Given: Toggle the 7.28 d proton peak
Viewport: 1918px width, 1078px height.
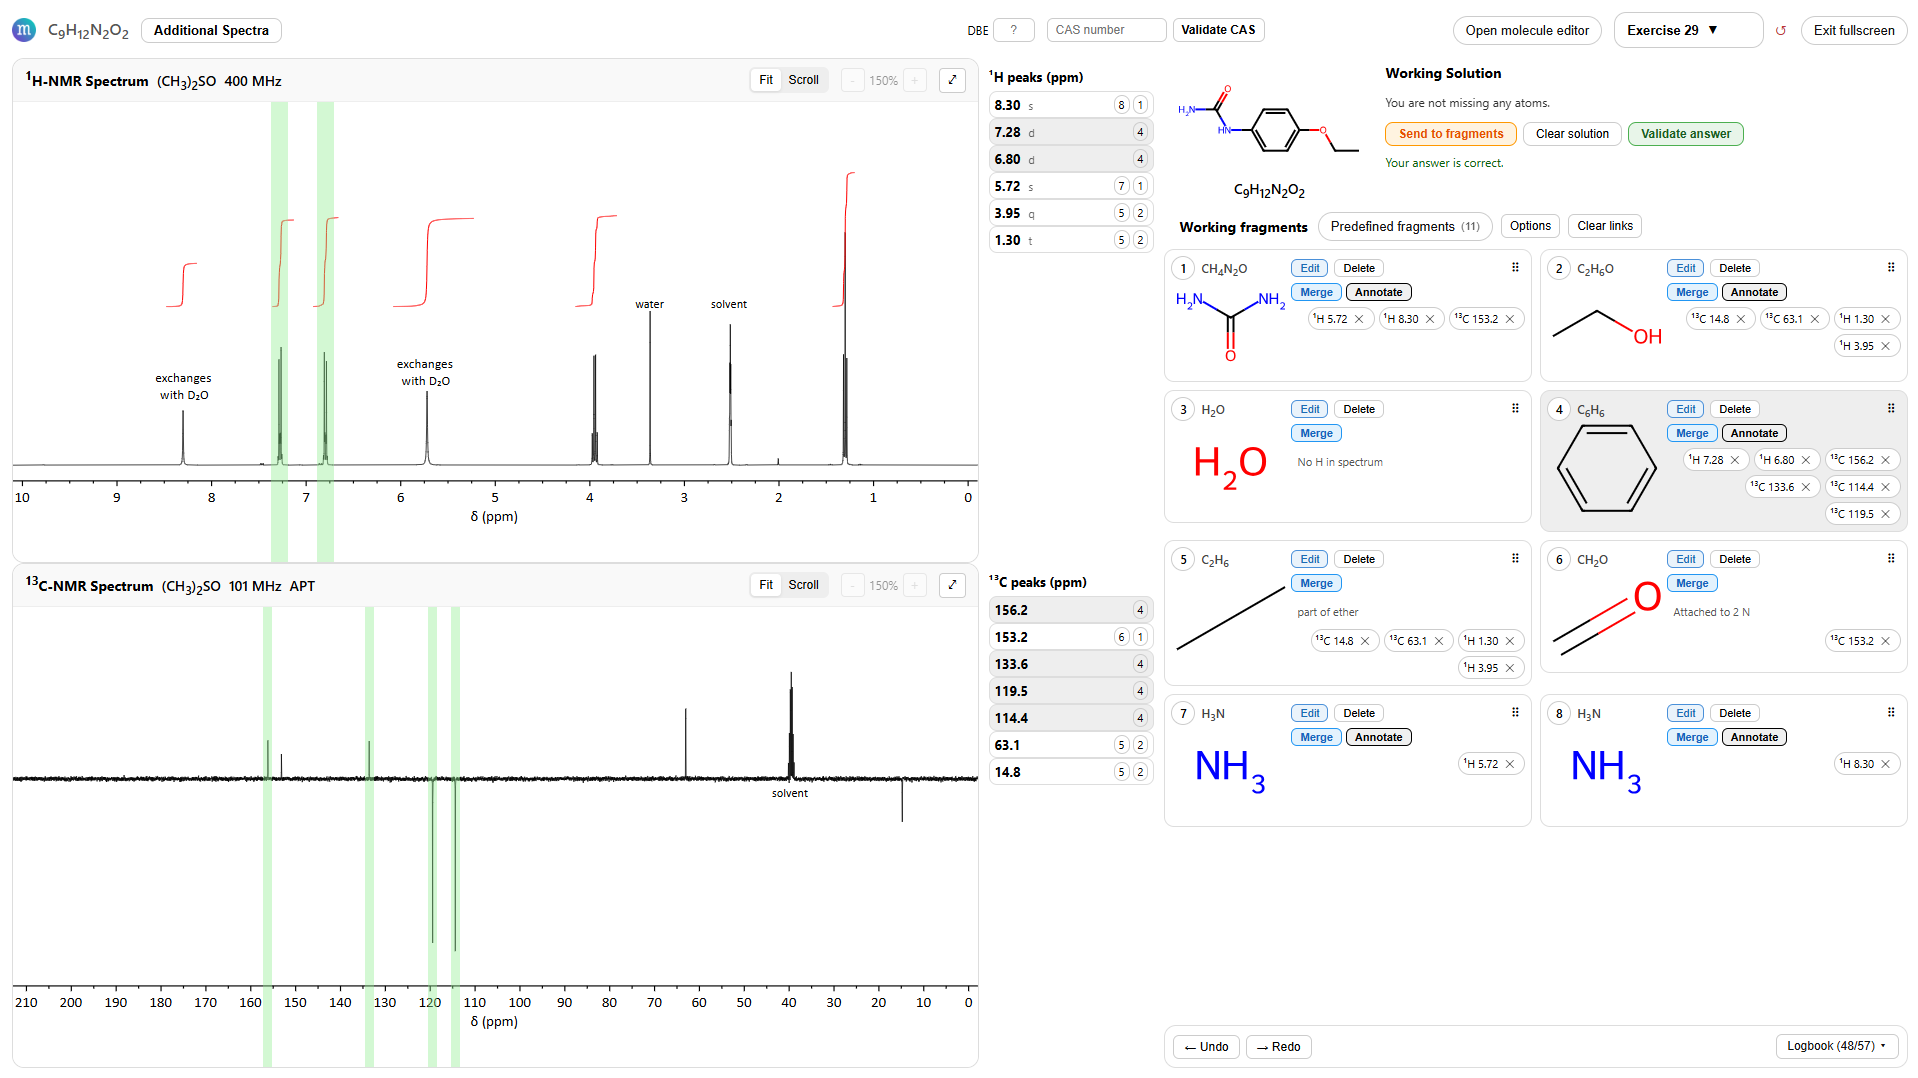Looking at the screenshot, I should click(1071, 132).
